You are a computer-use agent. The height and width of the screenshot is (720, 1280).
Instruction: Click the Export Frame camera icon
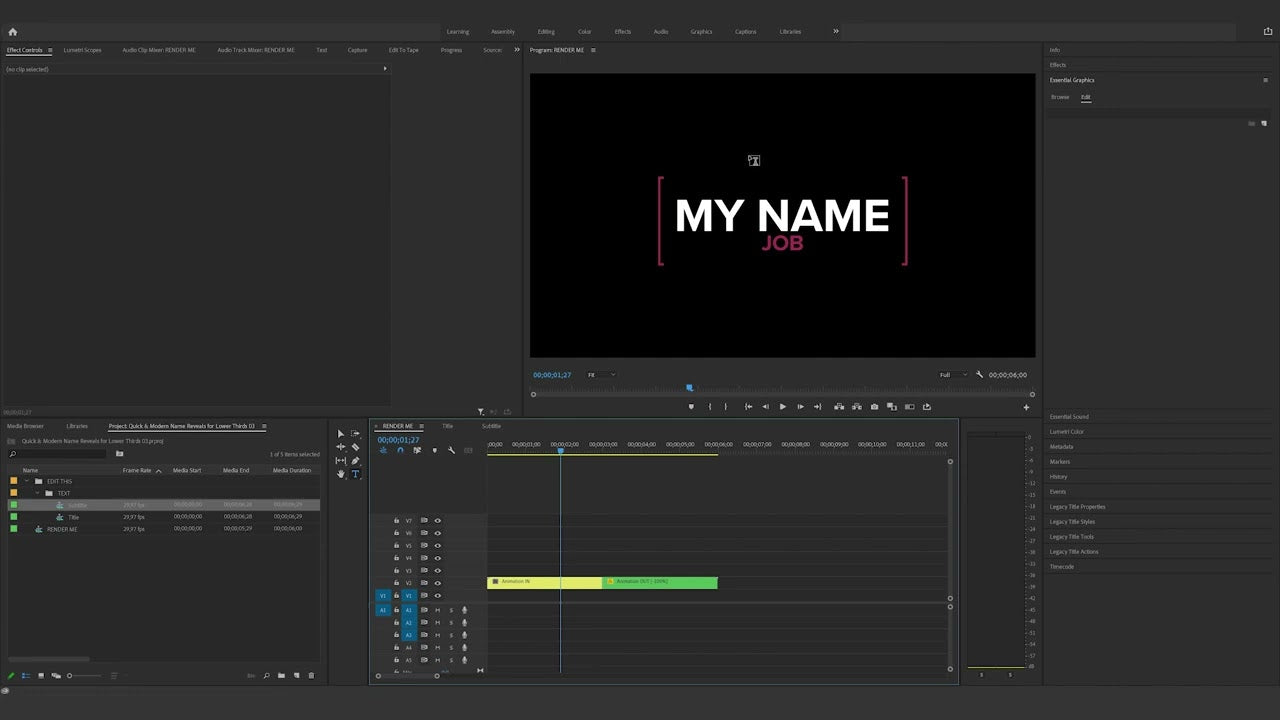point(874,406)
